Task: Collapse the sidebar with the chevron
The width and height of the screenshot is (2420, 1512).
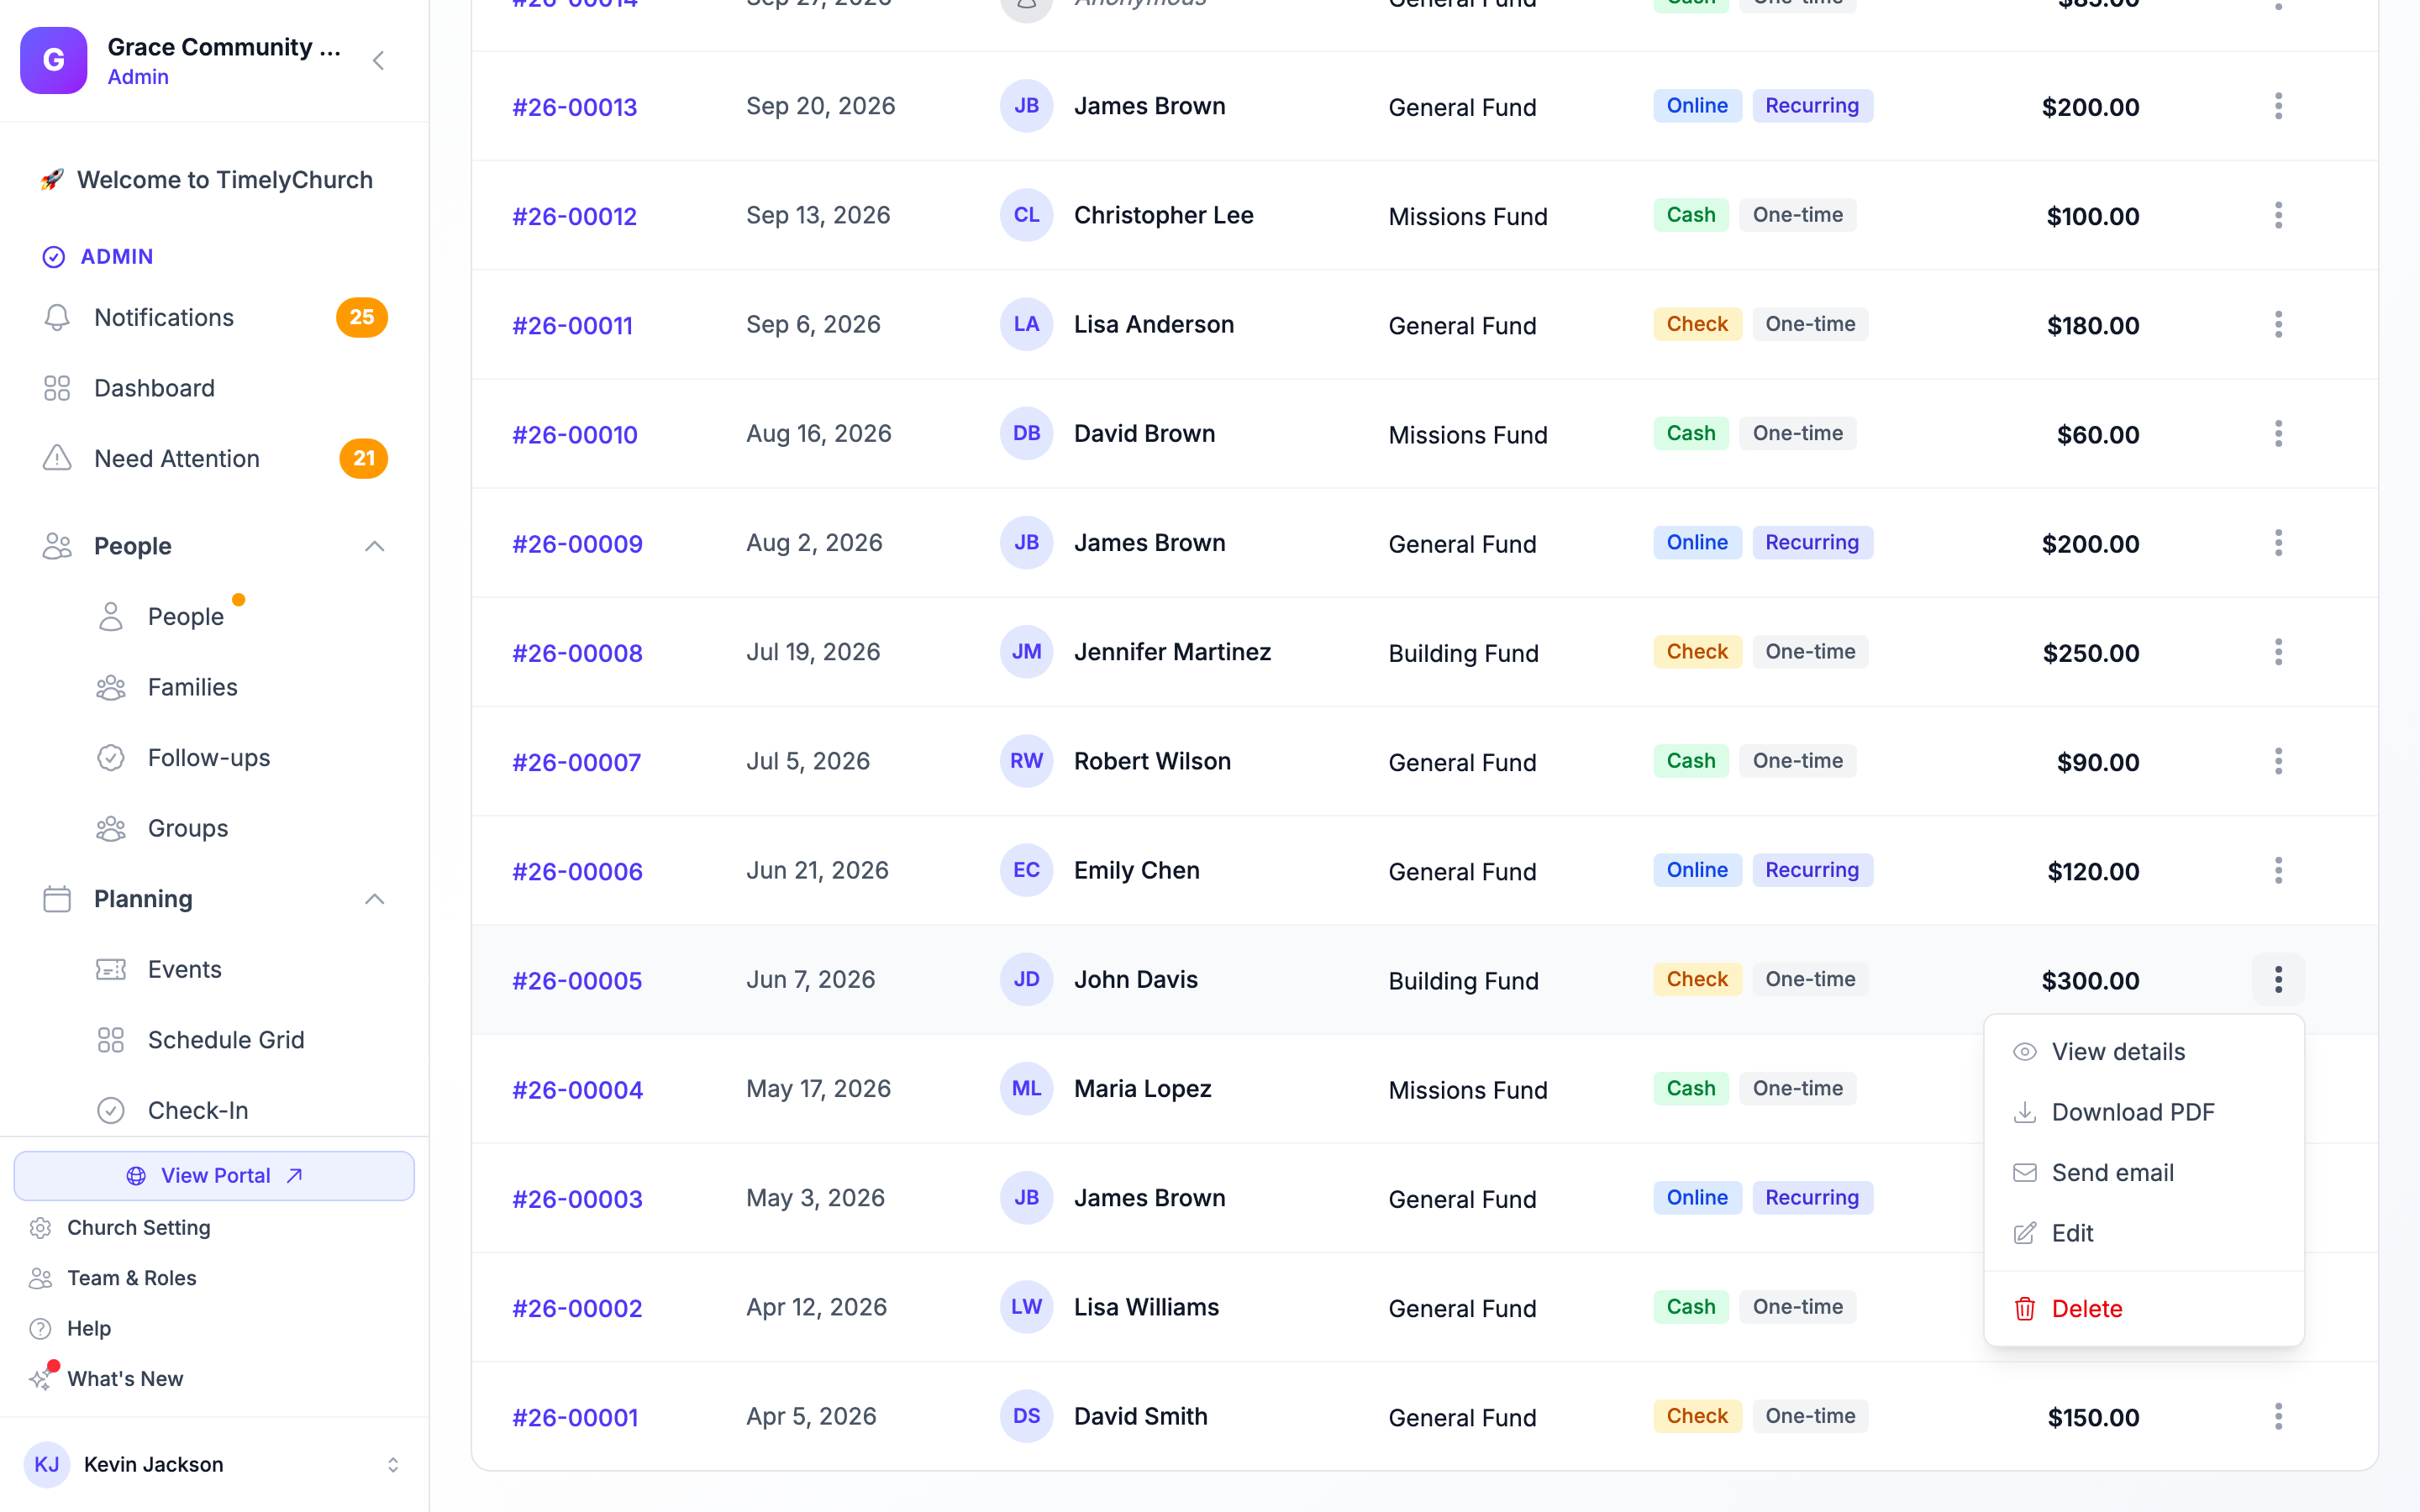Action: (378, 61)
